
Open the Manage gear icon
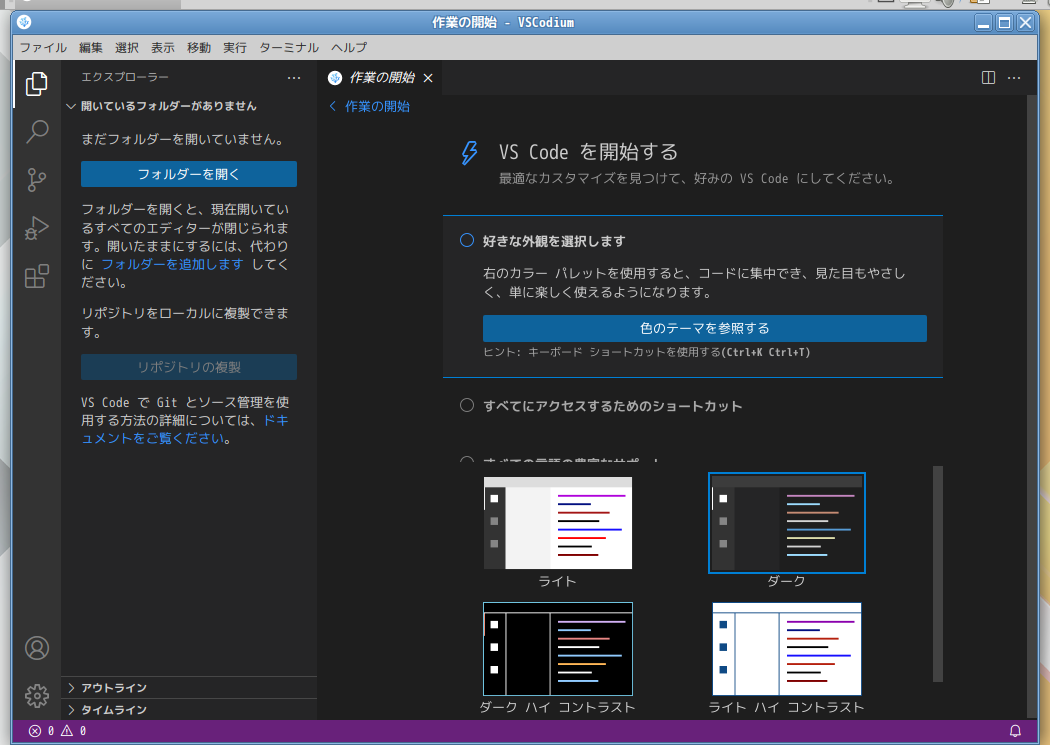pos(37,695)
